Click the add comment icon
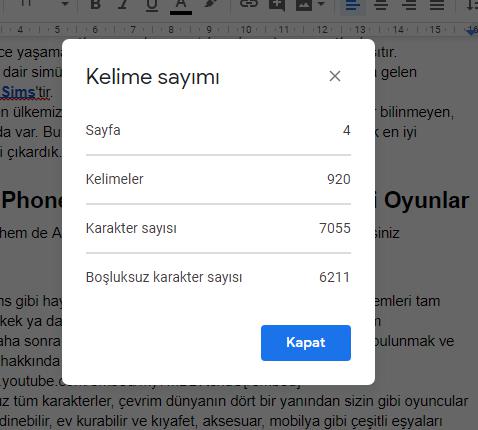Image resolution: width=478 pixels, height=430 pixels. [x=277, y=5]
